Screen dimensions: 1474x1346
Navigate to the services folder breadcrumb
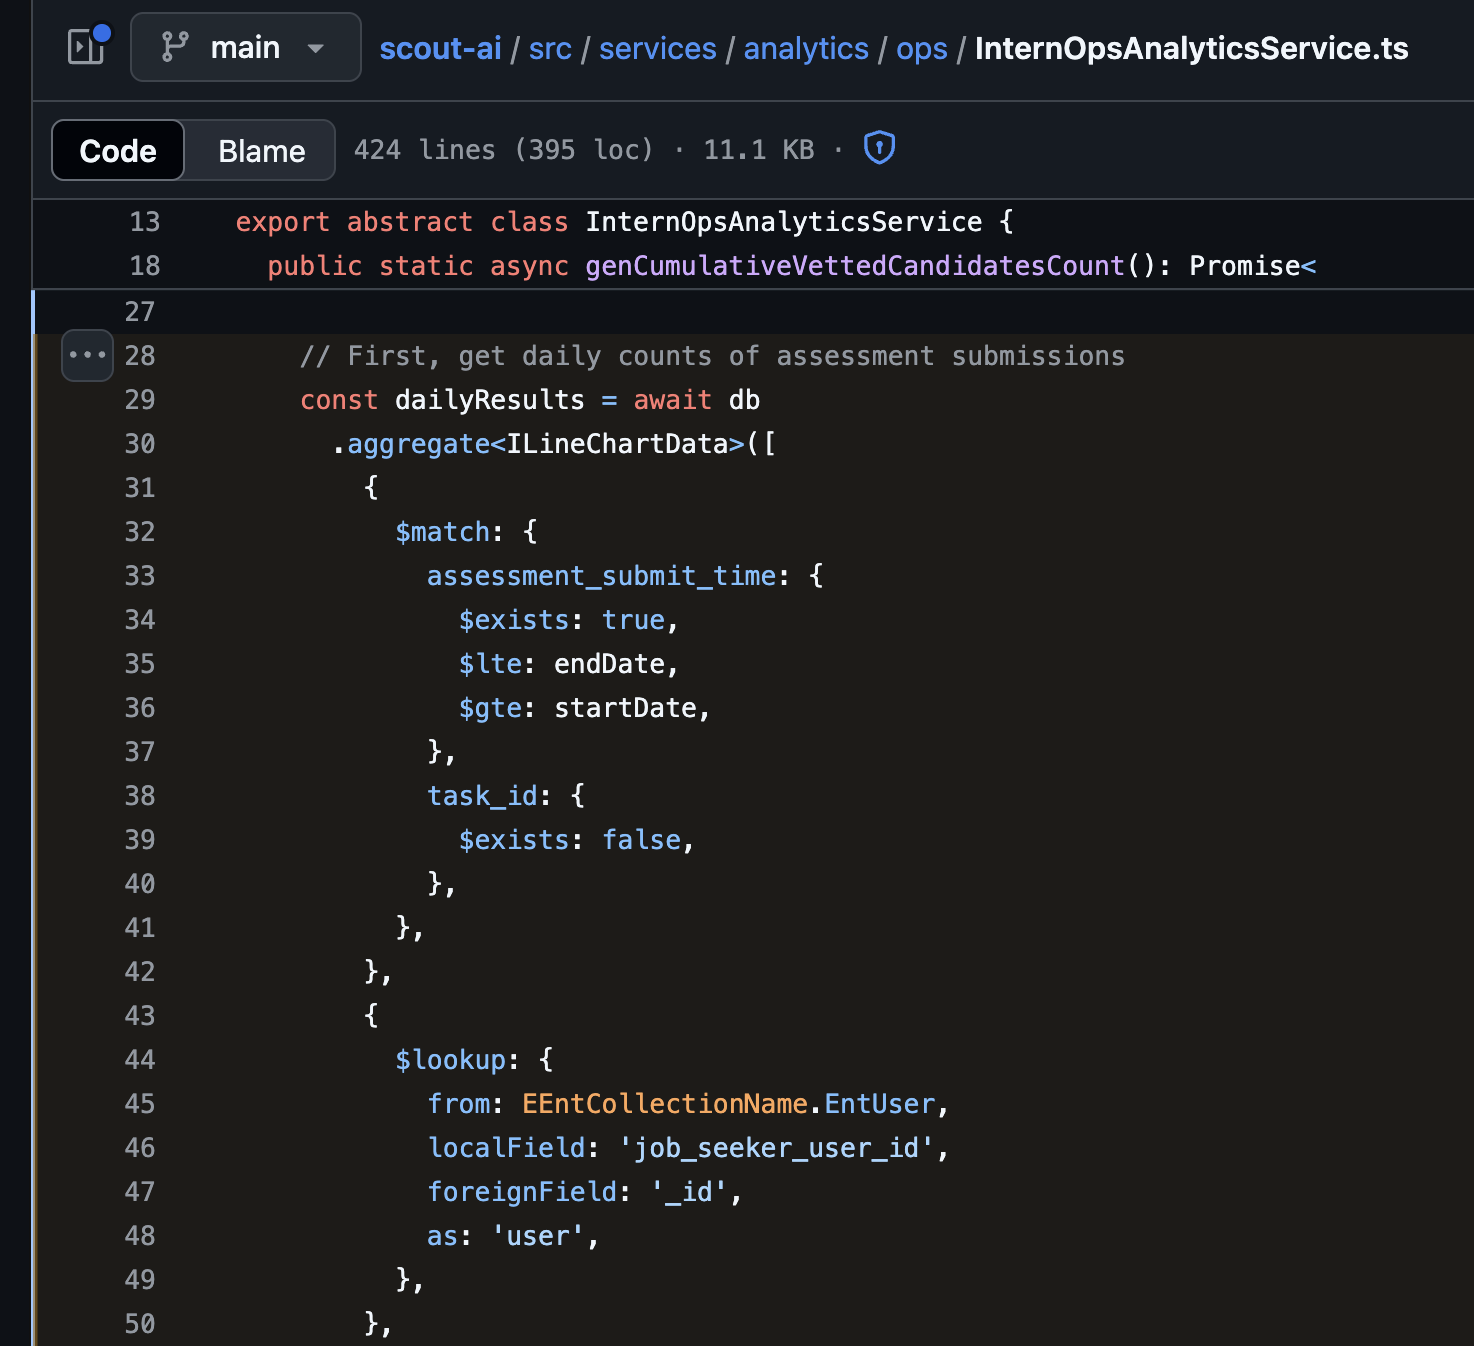658,48
